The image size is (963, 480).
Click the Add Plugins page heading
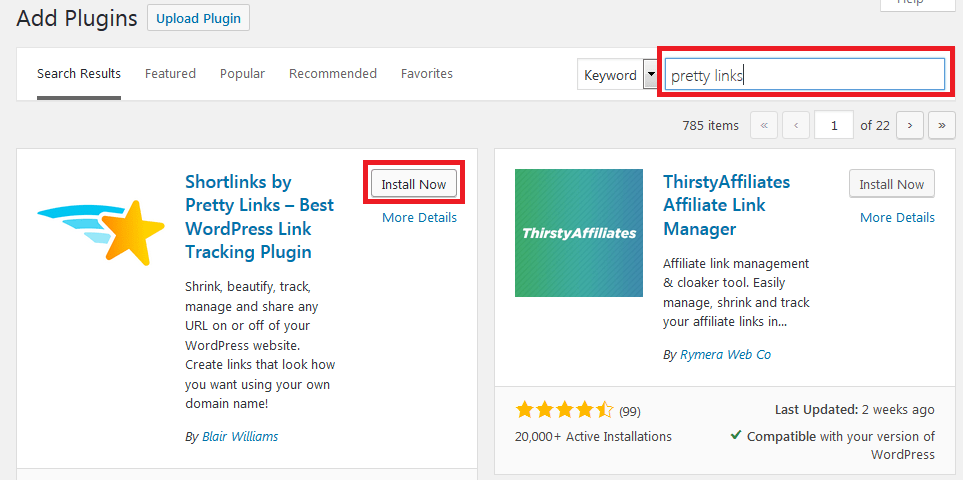click(x=77, y=18)
